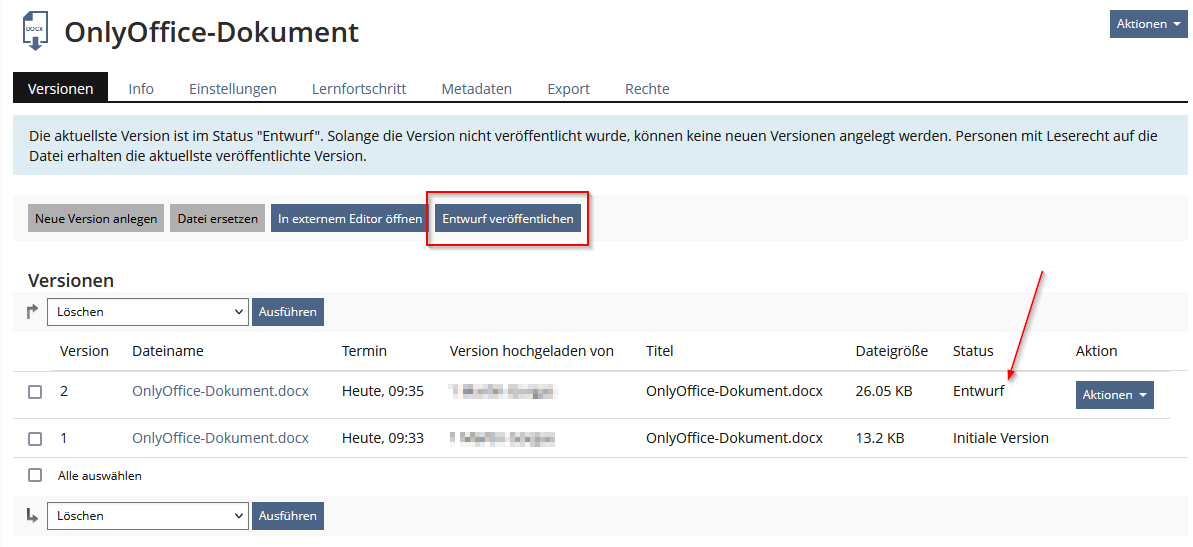Expand the lower Löschen action dropdown
Screen dimensions: 1193x547
(147, 516)
